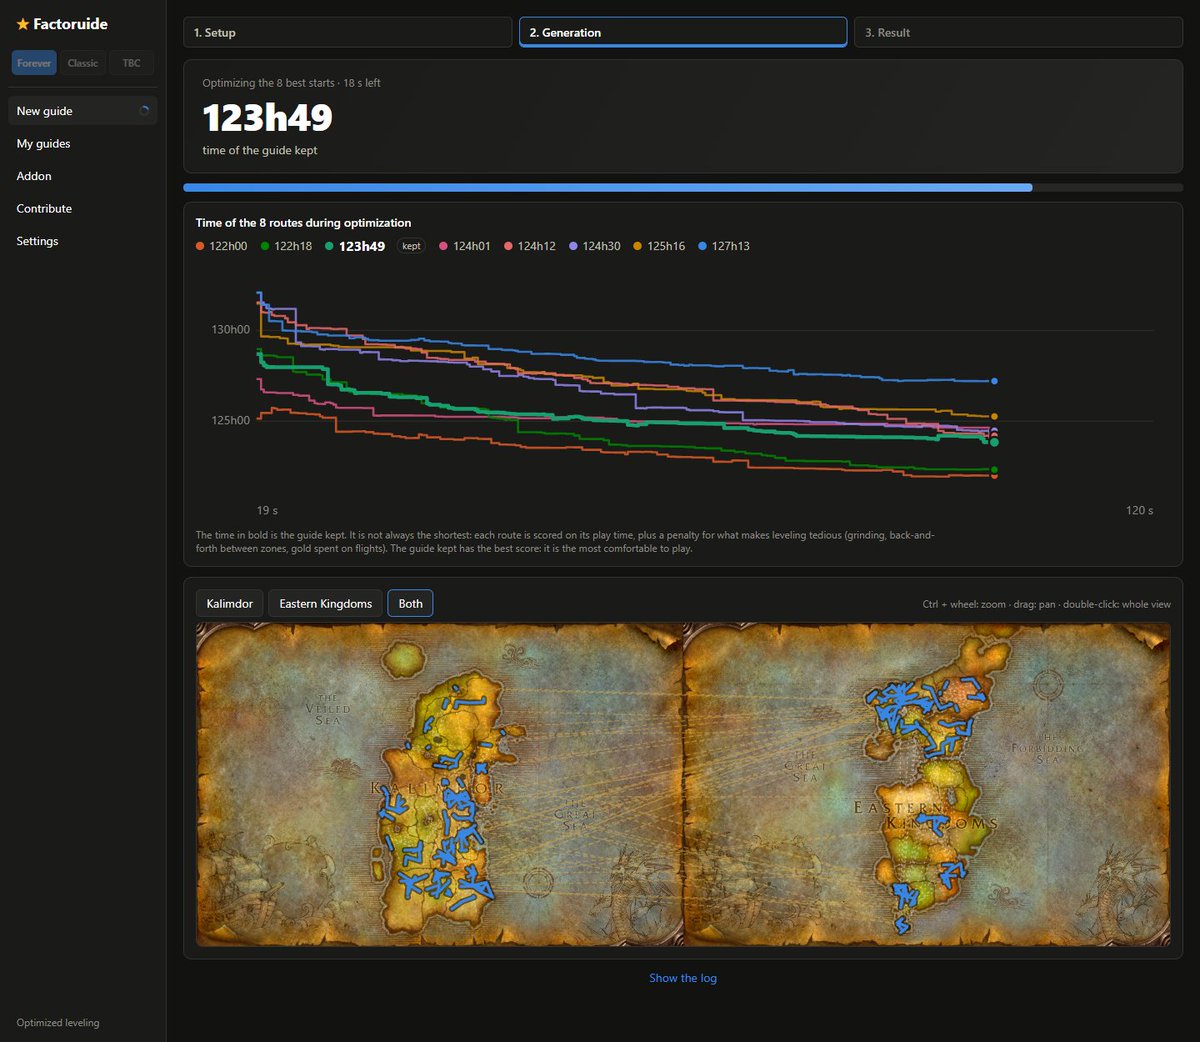The width and height of the screenshot is (1200, 1042).
Task: Open the Show the log link
Action: [683, 978]
